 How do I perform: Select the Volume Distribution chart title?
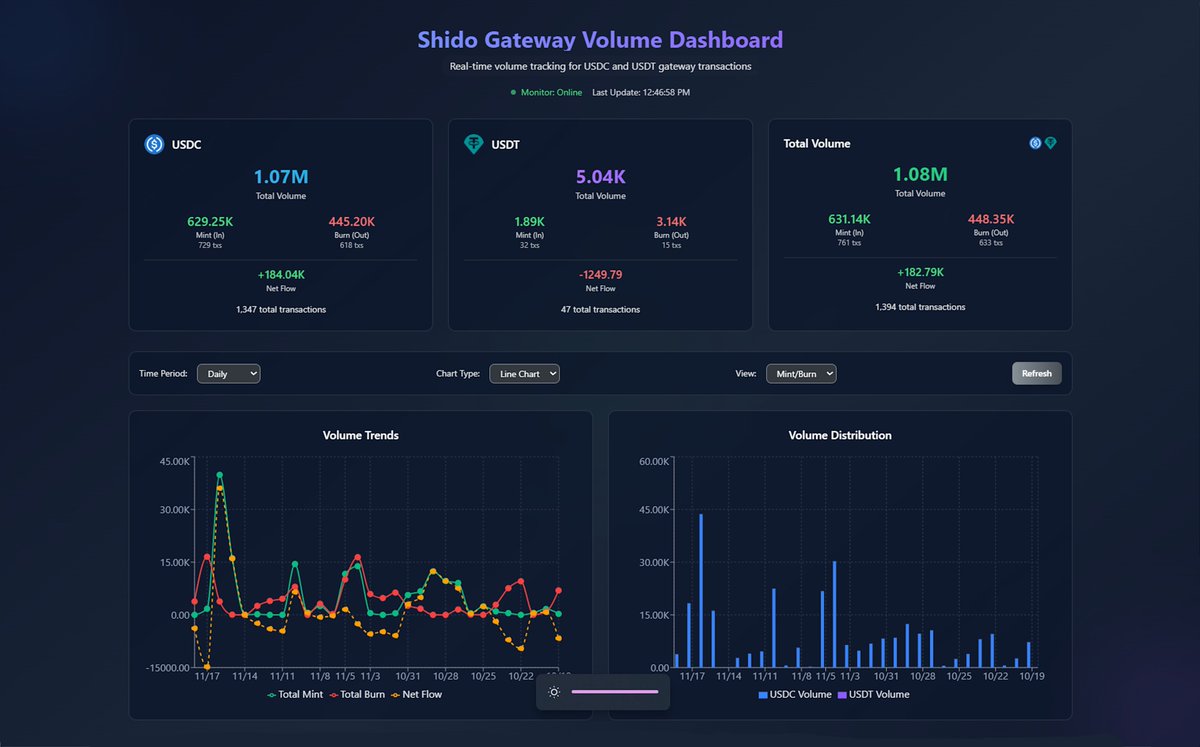[x=839, y=435]
